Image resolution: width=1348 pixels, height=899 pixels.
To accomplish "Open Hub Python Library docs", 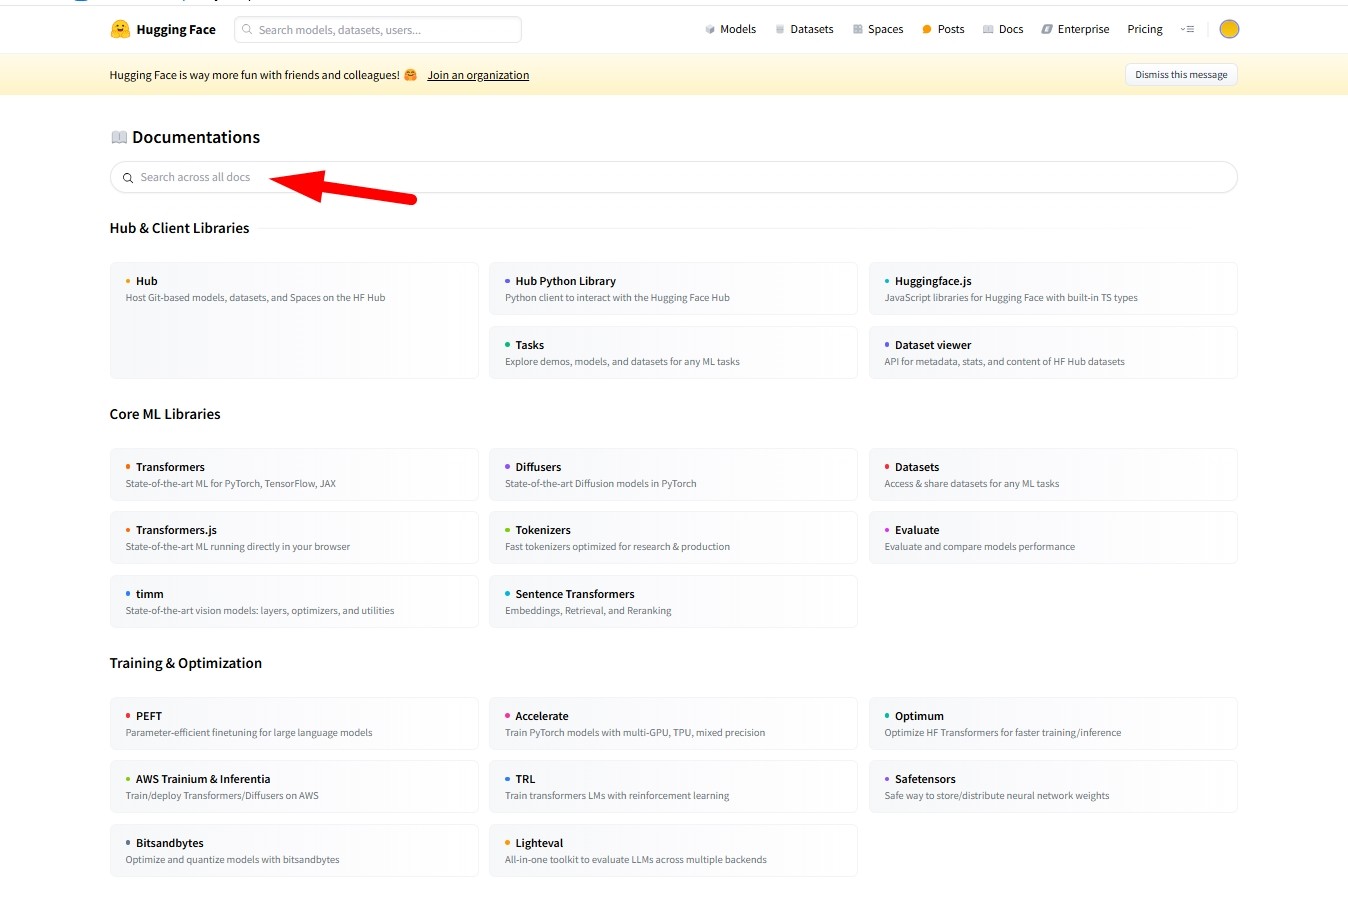I will coord(673,289).
